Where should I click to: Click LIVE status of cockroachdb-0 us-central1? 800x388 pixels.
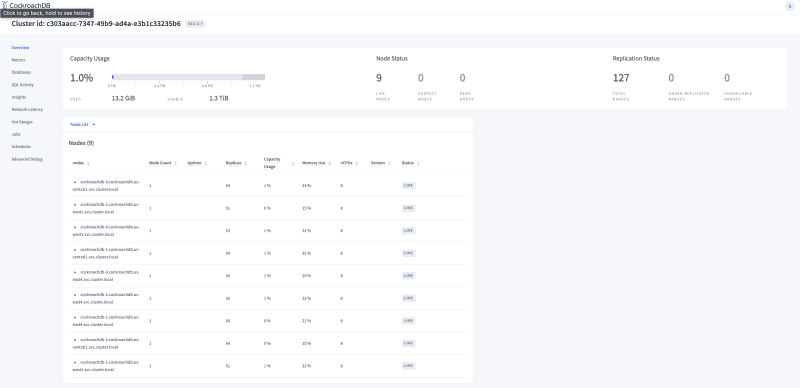(408, 185)
